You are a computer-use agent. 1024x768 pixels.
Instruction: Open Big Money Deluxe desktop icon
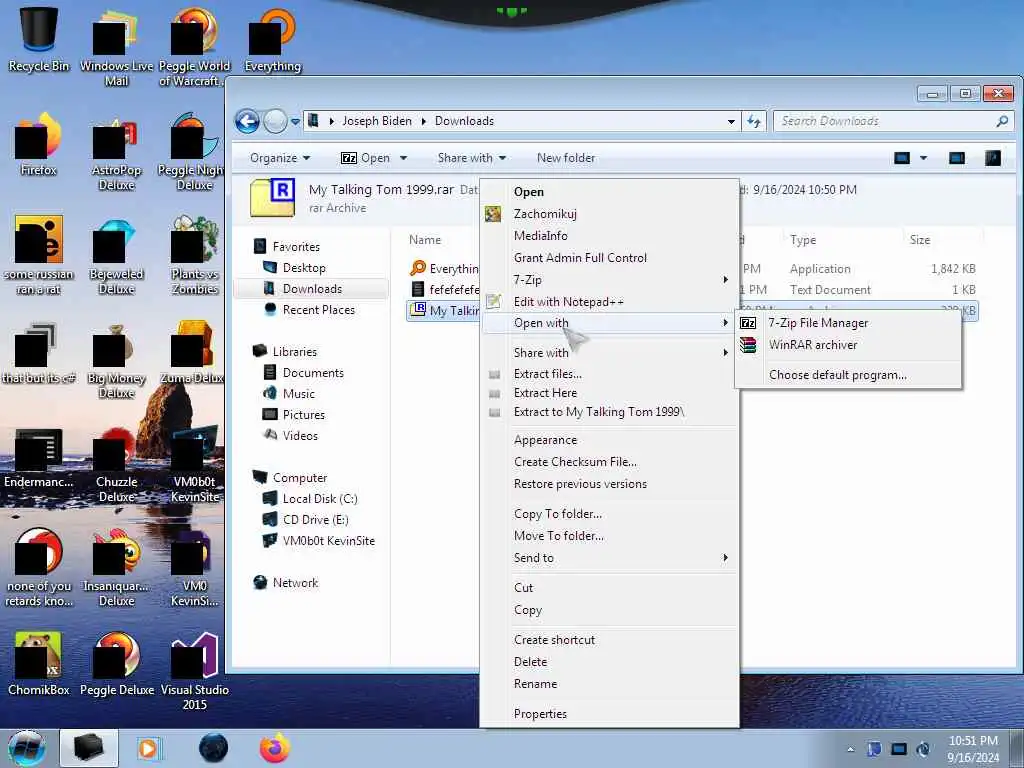(116, 360)
